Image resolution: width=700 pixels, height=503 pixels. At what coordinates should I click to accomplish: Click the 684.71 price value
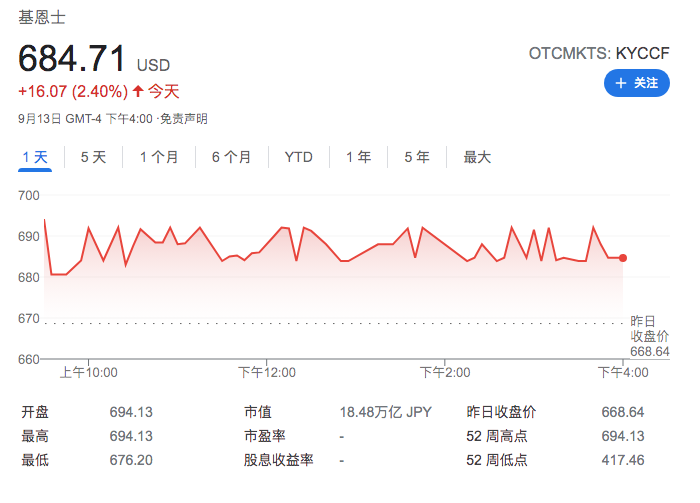(72, 58)
